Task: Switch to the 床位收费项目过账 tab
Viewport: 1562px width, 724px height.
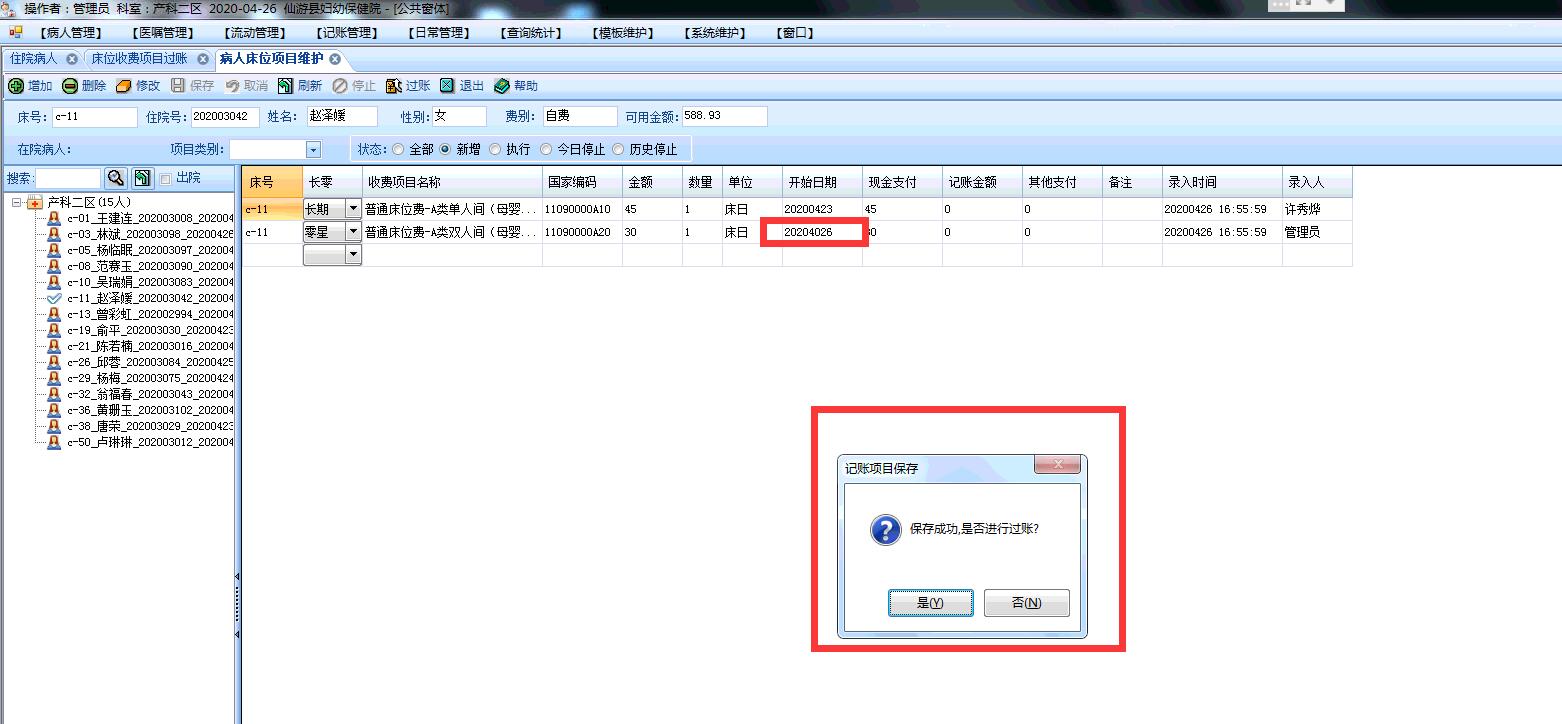Action: [139, 59]
